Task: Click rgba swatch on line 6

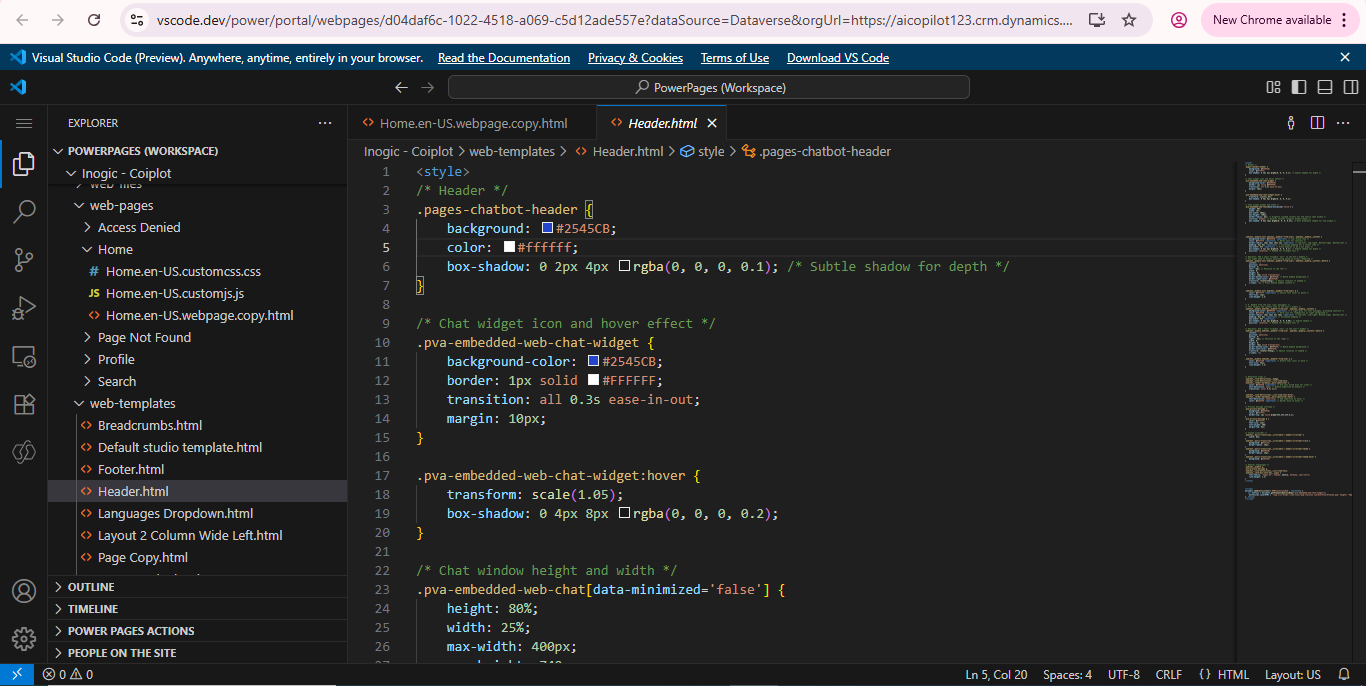Action: tap(625, 266)
